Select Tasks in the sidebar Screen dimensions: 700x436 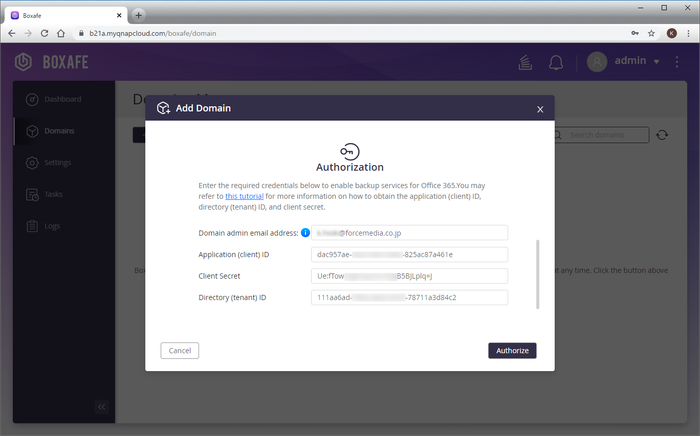[53, 194]
